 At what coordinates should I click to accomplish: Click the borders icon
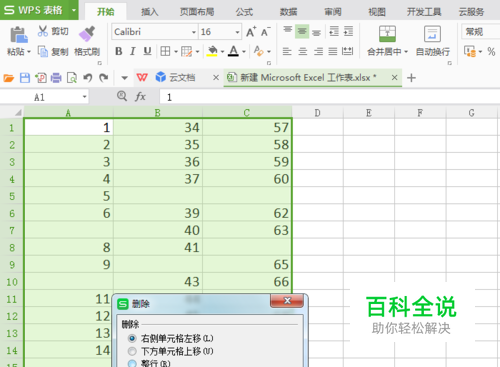(x=165, y=51)
